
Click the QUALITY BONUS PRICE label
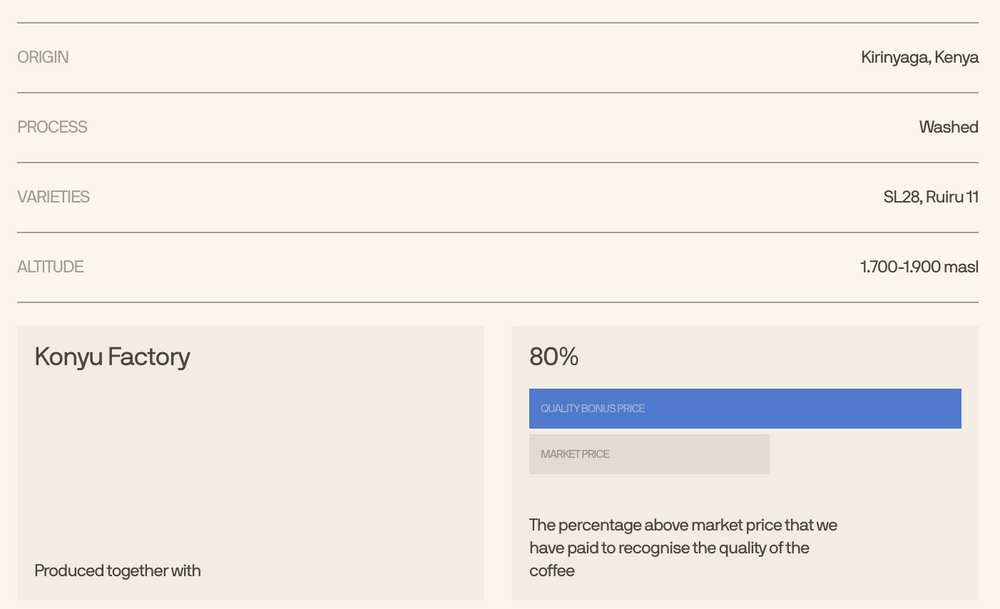(592, 409)
